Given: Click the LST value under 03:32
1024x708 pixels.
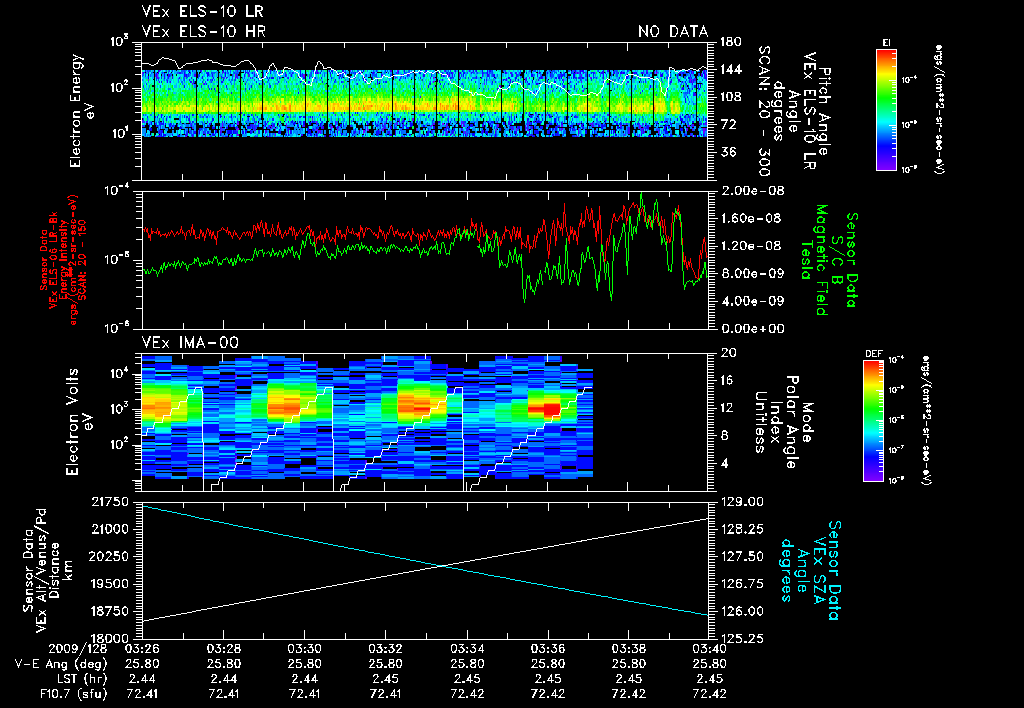Looking at the screenshot, I should click(x=386, y=679).
